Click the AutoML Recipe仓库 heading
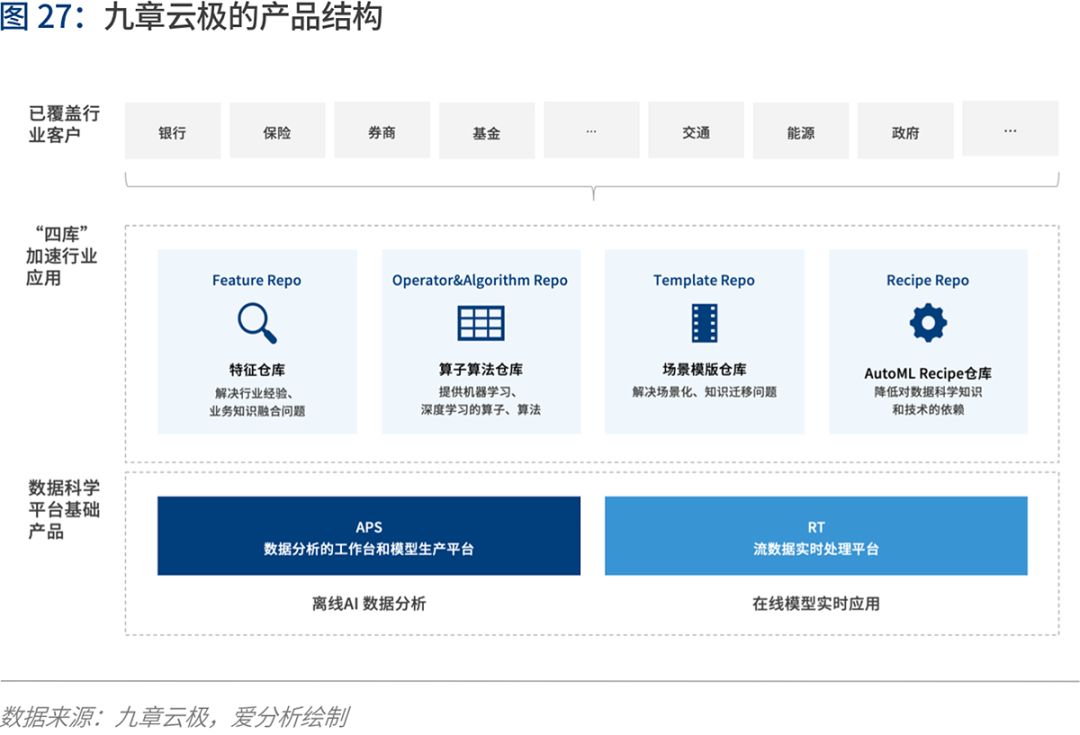 coord(928,373)
